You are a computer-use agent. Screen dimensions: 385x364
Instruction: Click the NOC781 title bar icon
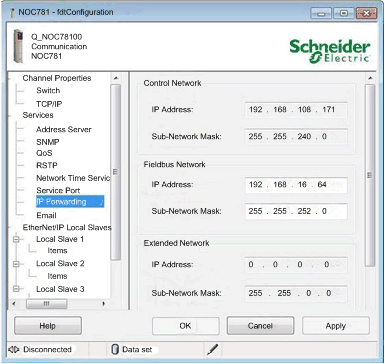12,12
